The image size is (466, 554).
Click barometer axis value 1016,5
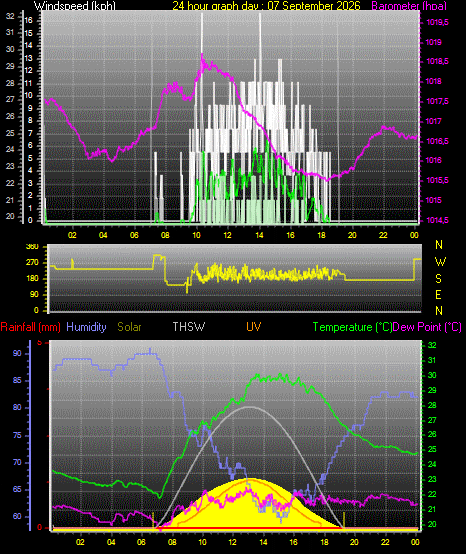click(x=438, y=141)
